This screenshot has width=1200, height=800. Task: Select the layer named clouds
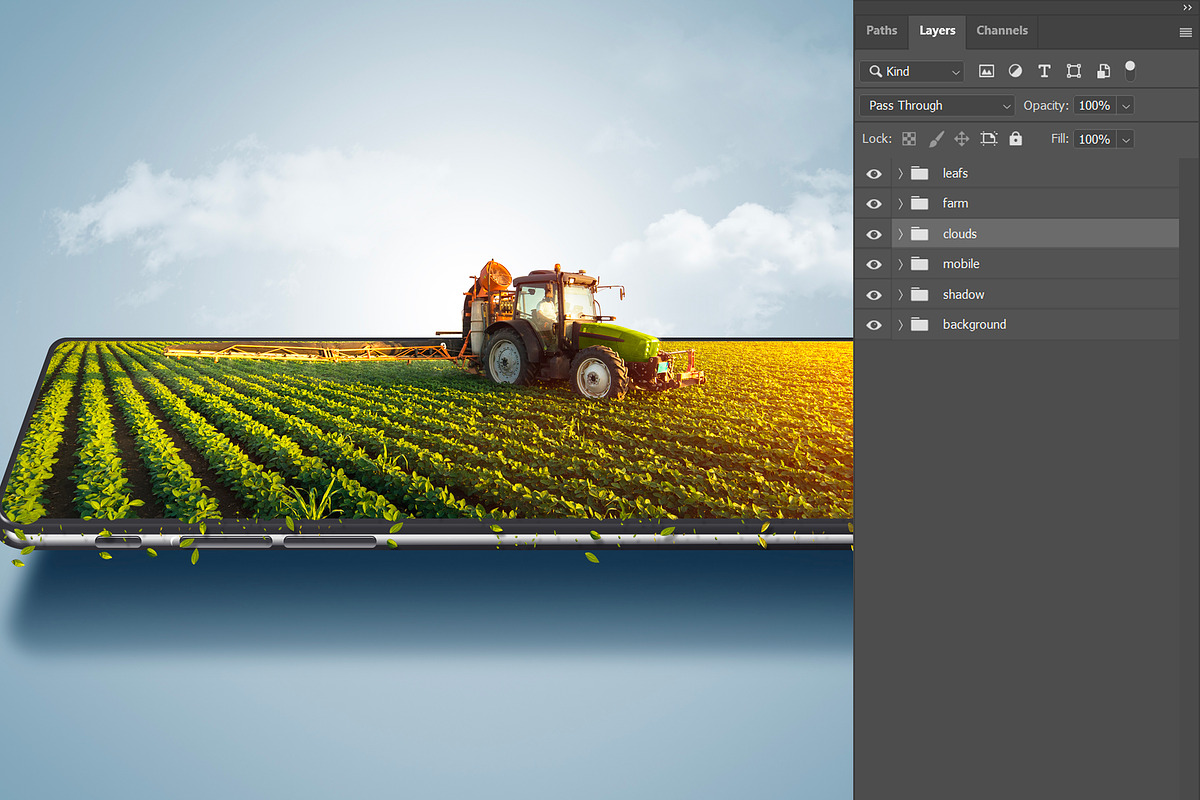959,234
